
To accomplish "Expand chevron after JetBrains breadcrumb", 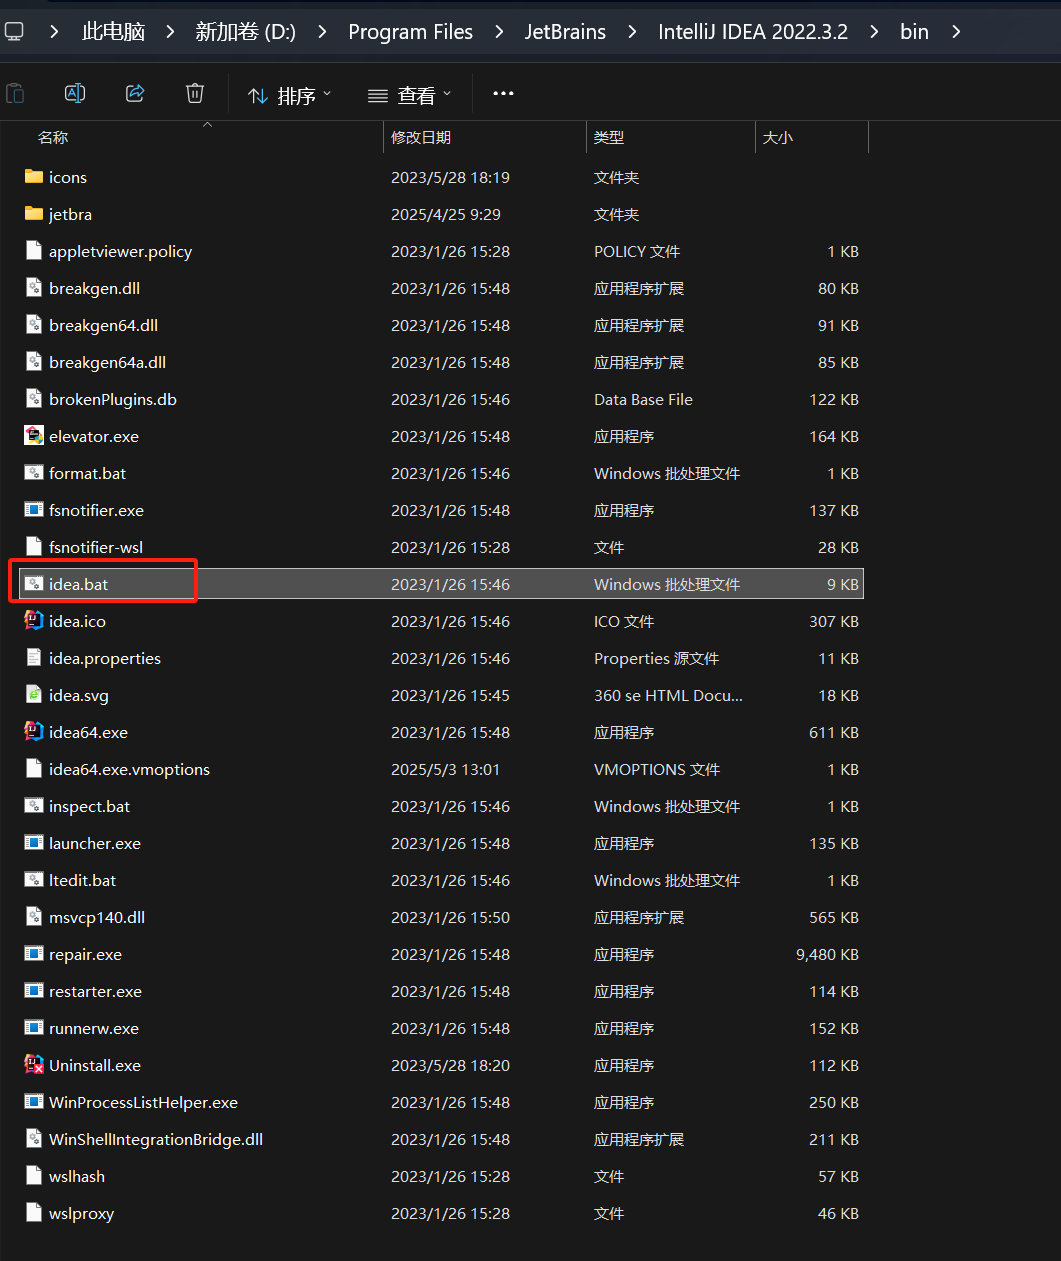I will click(632, 32).
